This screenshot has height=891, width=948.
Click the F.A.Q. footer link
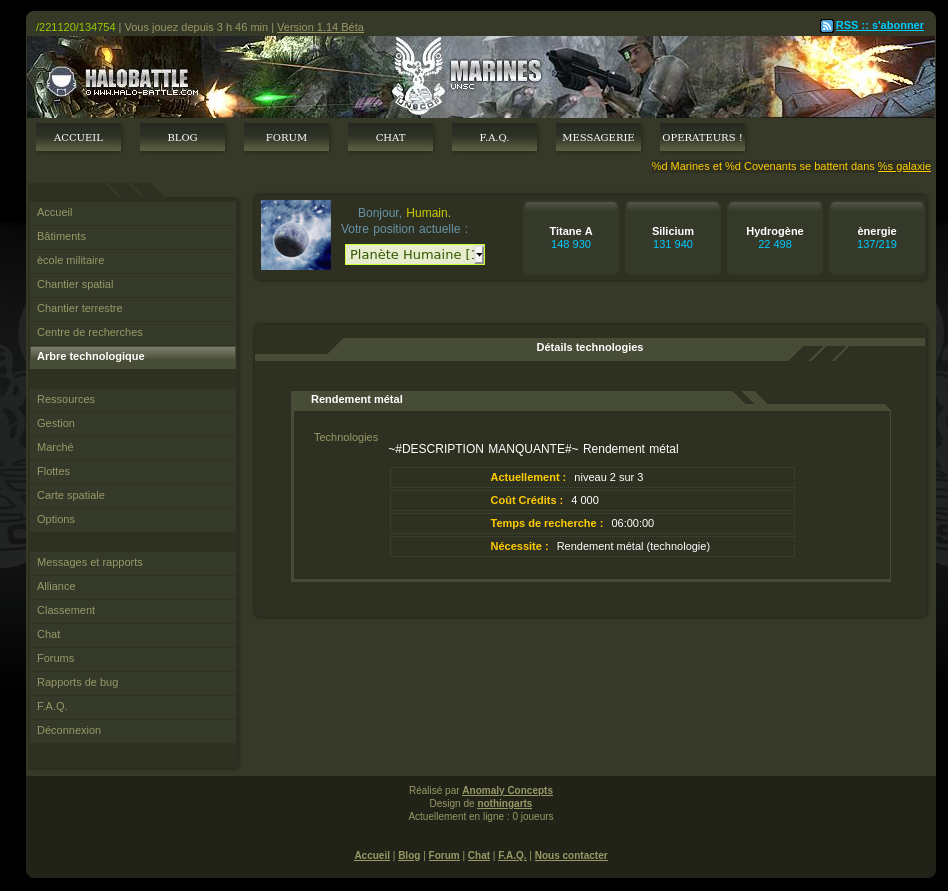[x=512, y=856]
